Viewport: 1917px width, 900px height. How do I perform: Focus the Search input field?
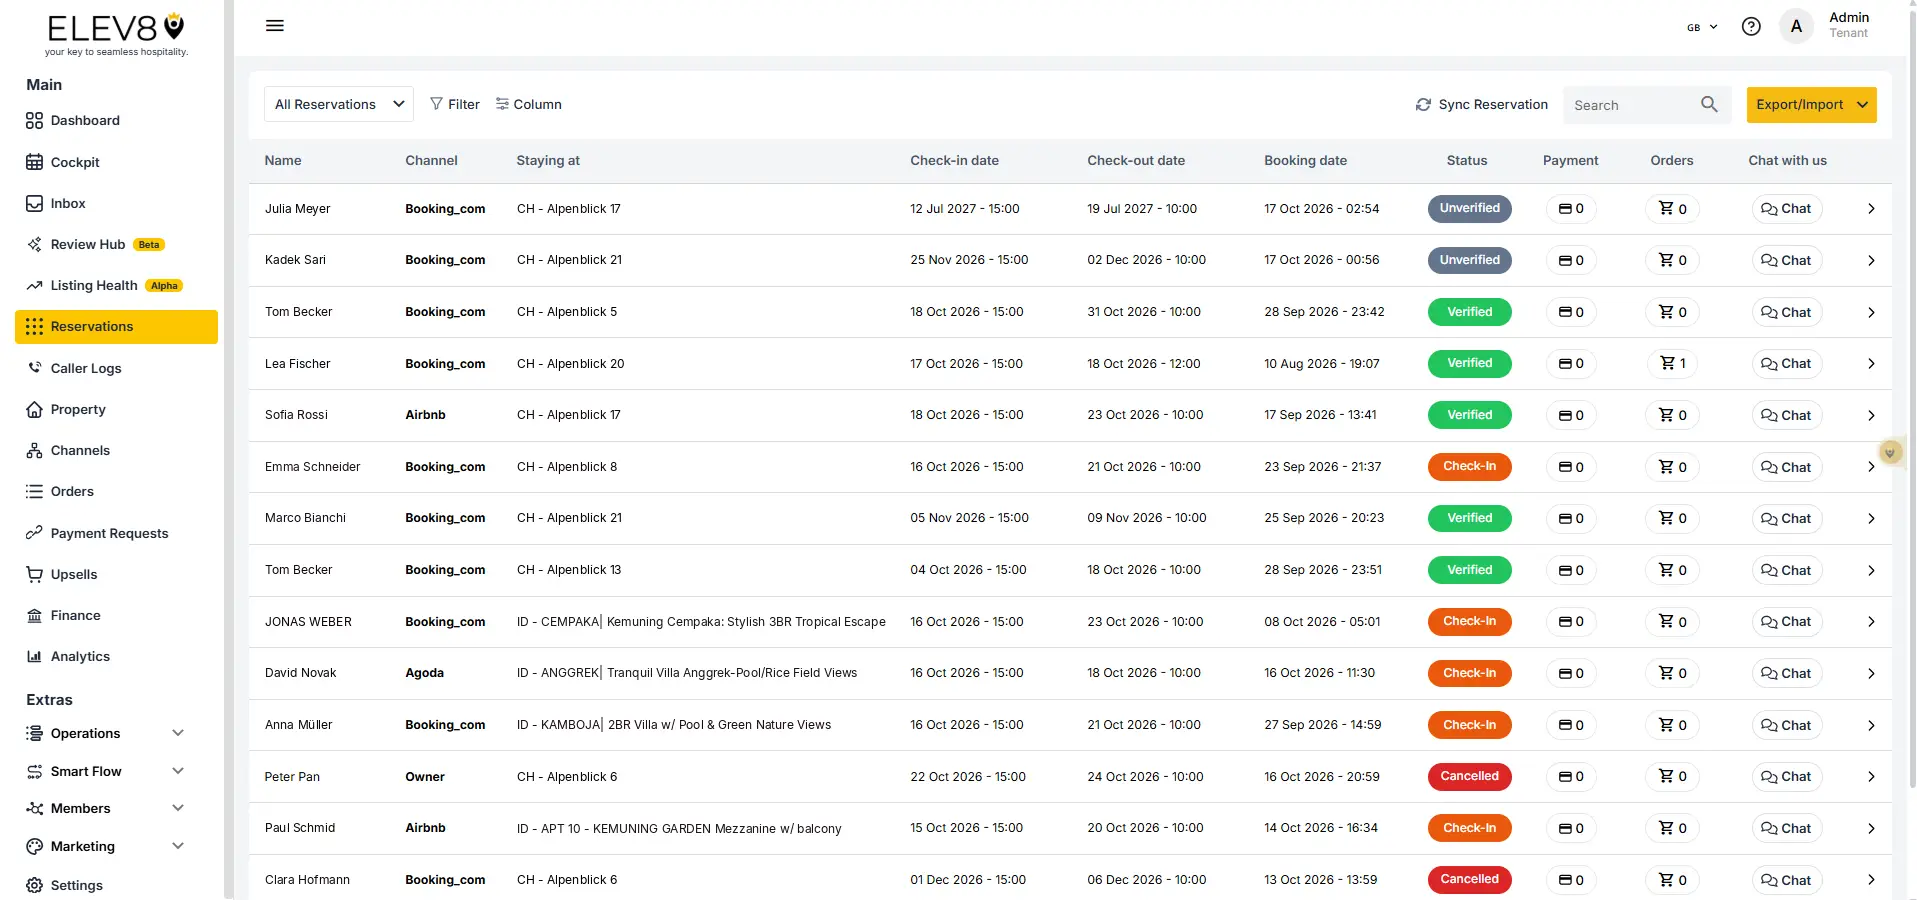click(1632, 105)
